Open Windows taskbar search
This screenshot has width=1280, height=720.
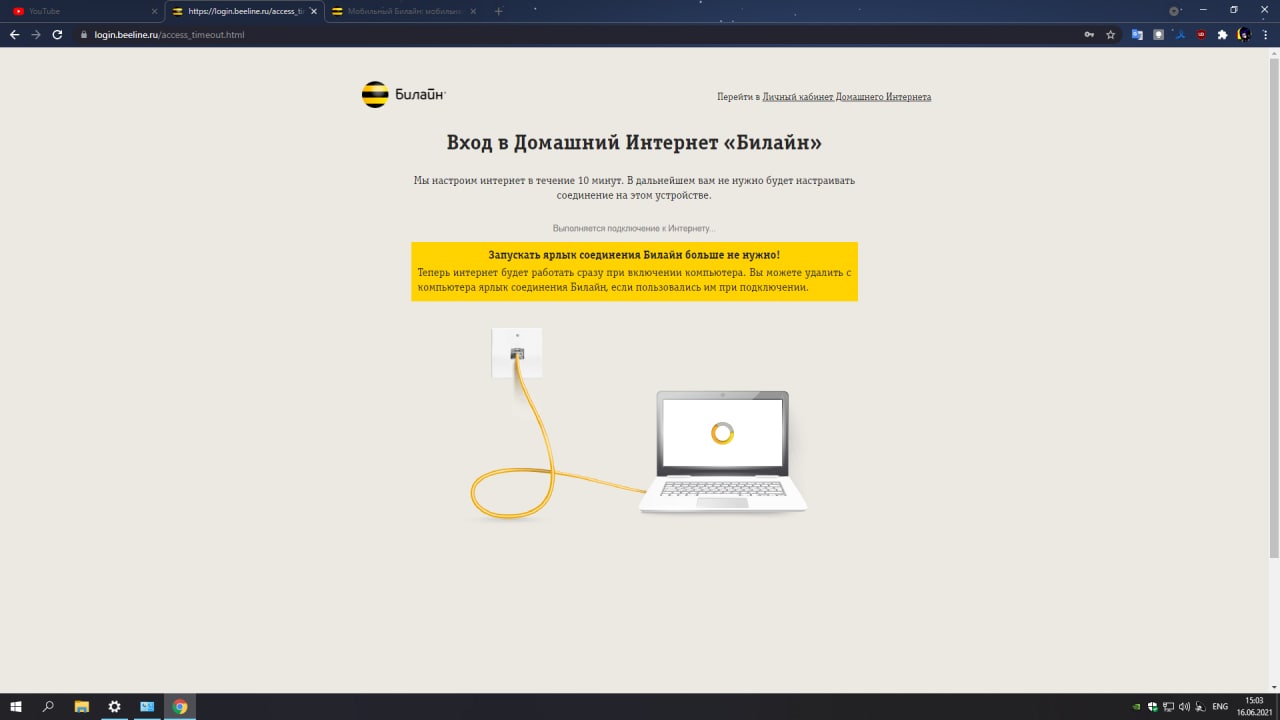coord(48,706)
